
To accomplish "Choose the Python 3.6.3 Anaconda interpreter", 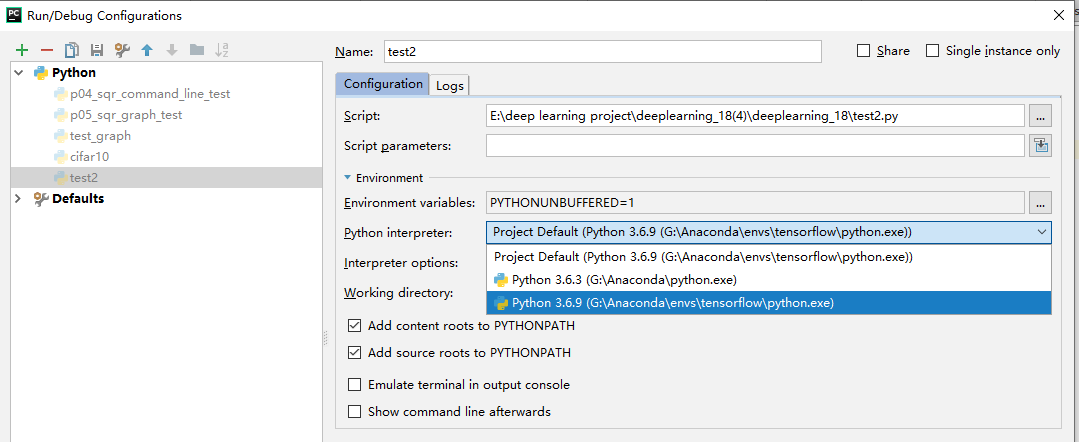I will [769, 280].
